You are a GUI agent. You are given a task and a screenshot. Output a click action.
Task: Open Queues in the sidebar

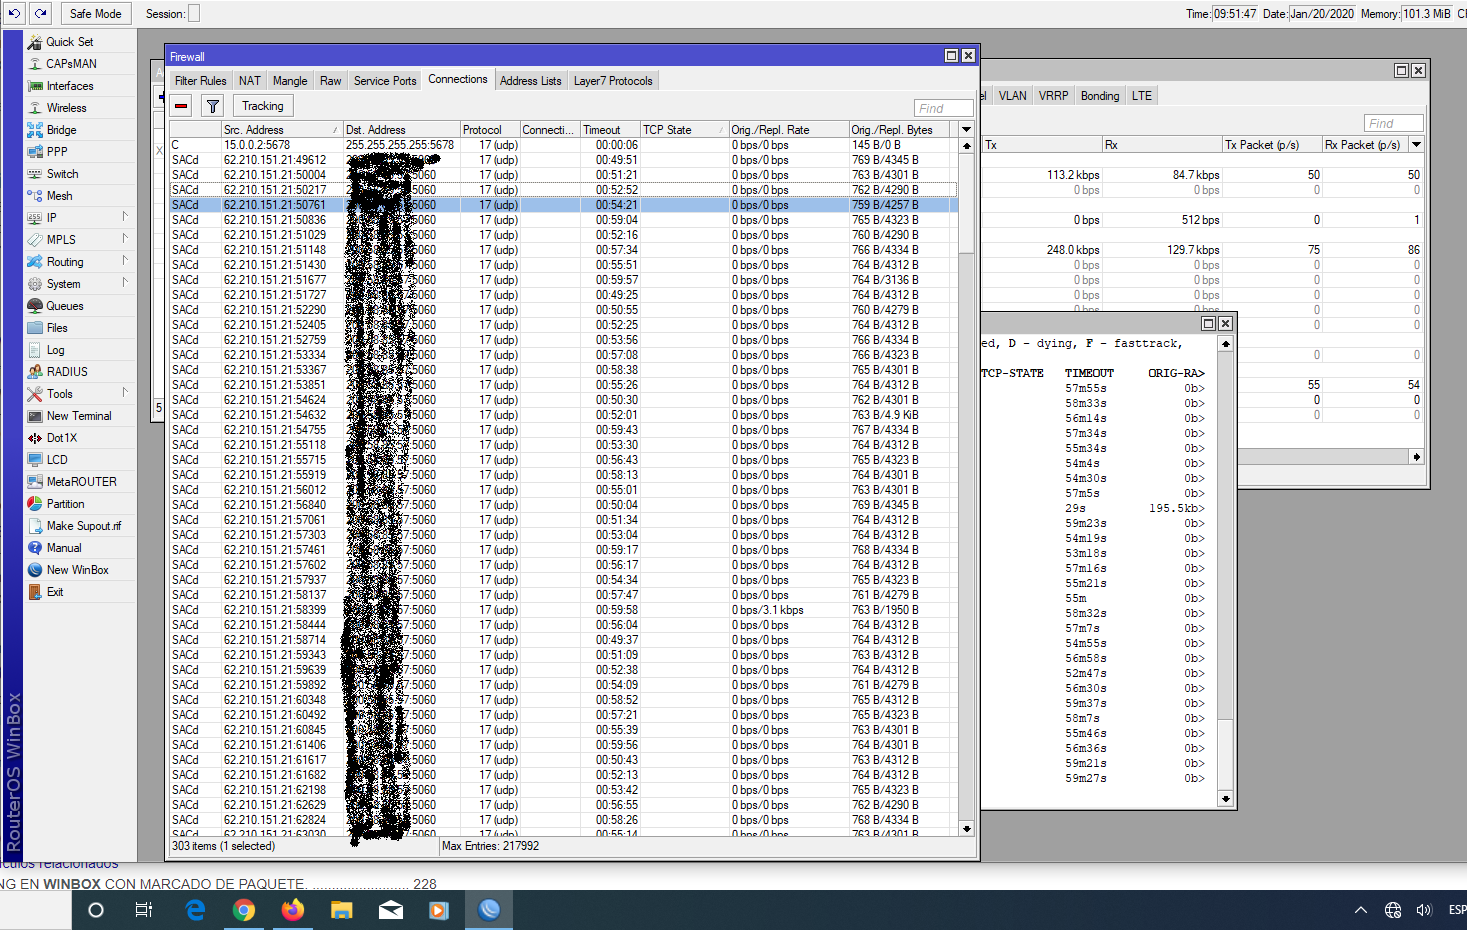point(64,306)
